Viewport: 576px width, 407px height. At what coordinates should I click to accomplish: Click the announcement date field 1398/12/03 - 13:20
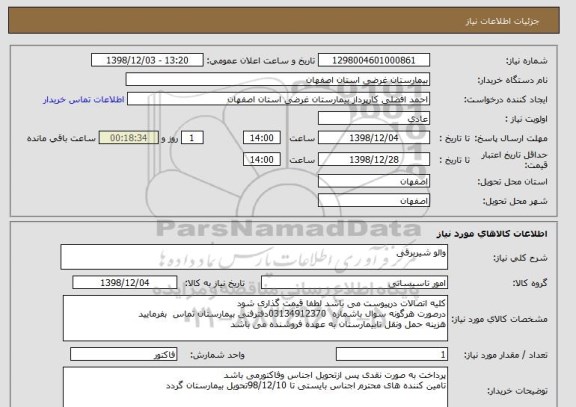click(x=147, y=60)
